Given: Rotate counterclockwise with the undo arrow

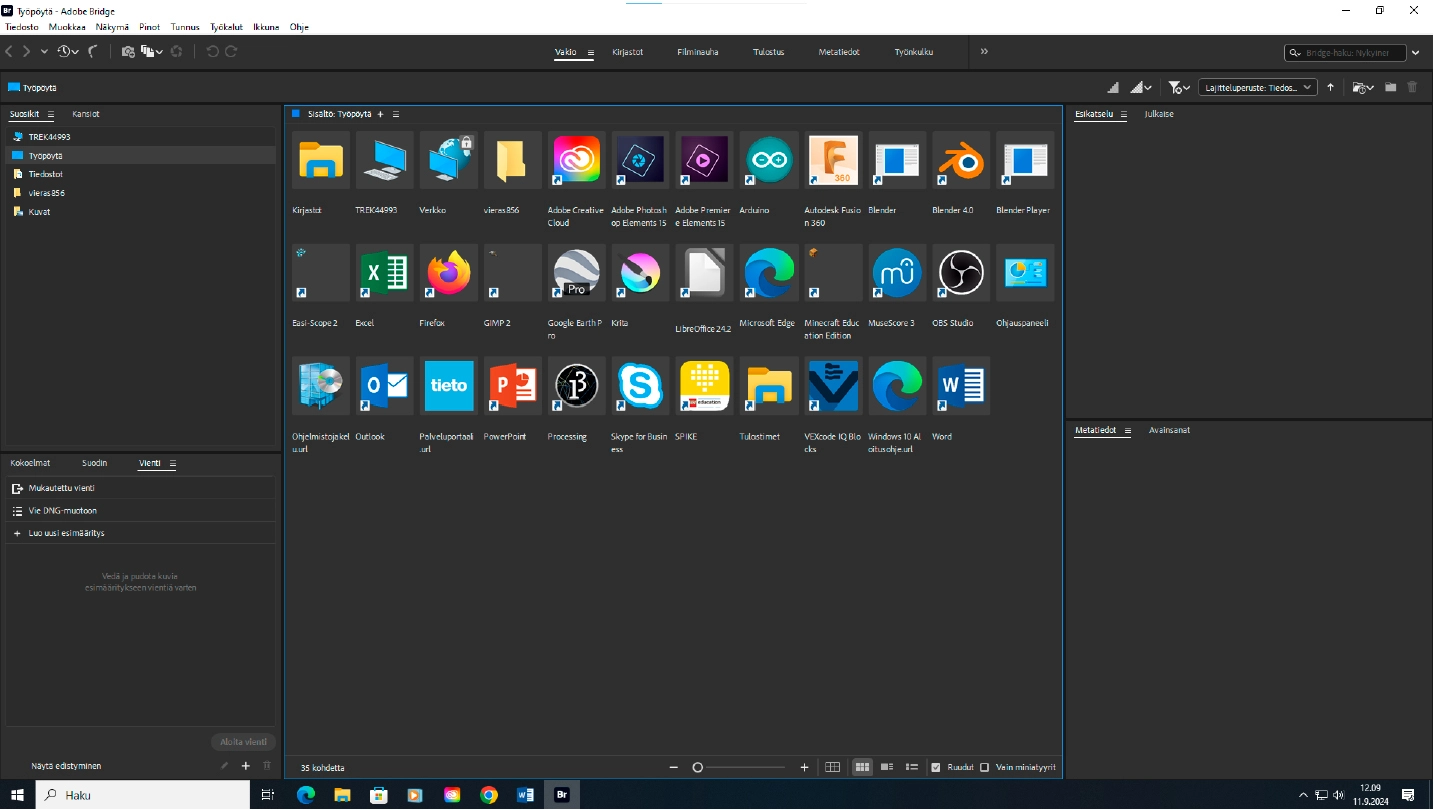Looking at the screenshot, I should click(212, 51).
